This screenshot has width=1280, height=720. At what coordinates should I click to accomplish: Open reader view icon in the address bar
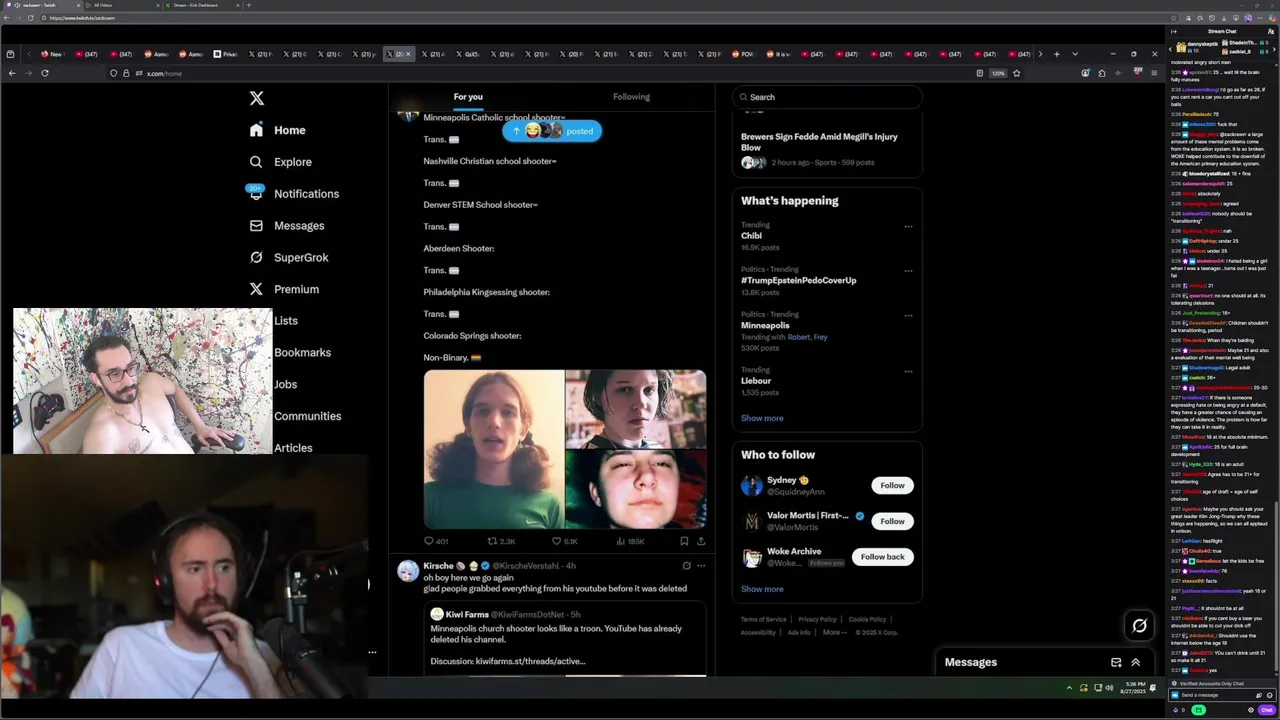979,73
